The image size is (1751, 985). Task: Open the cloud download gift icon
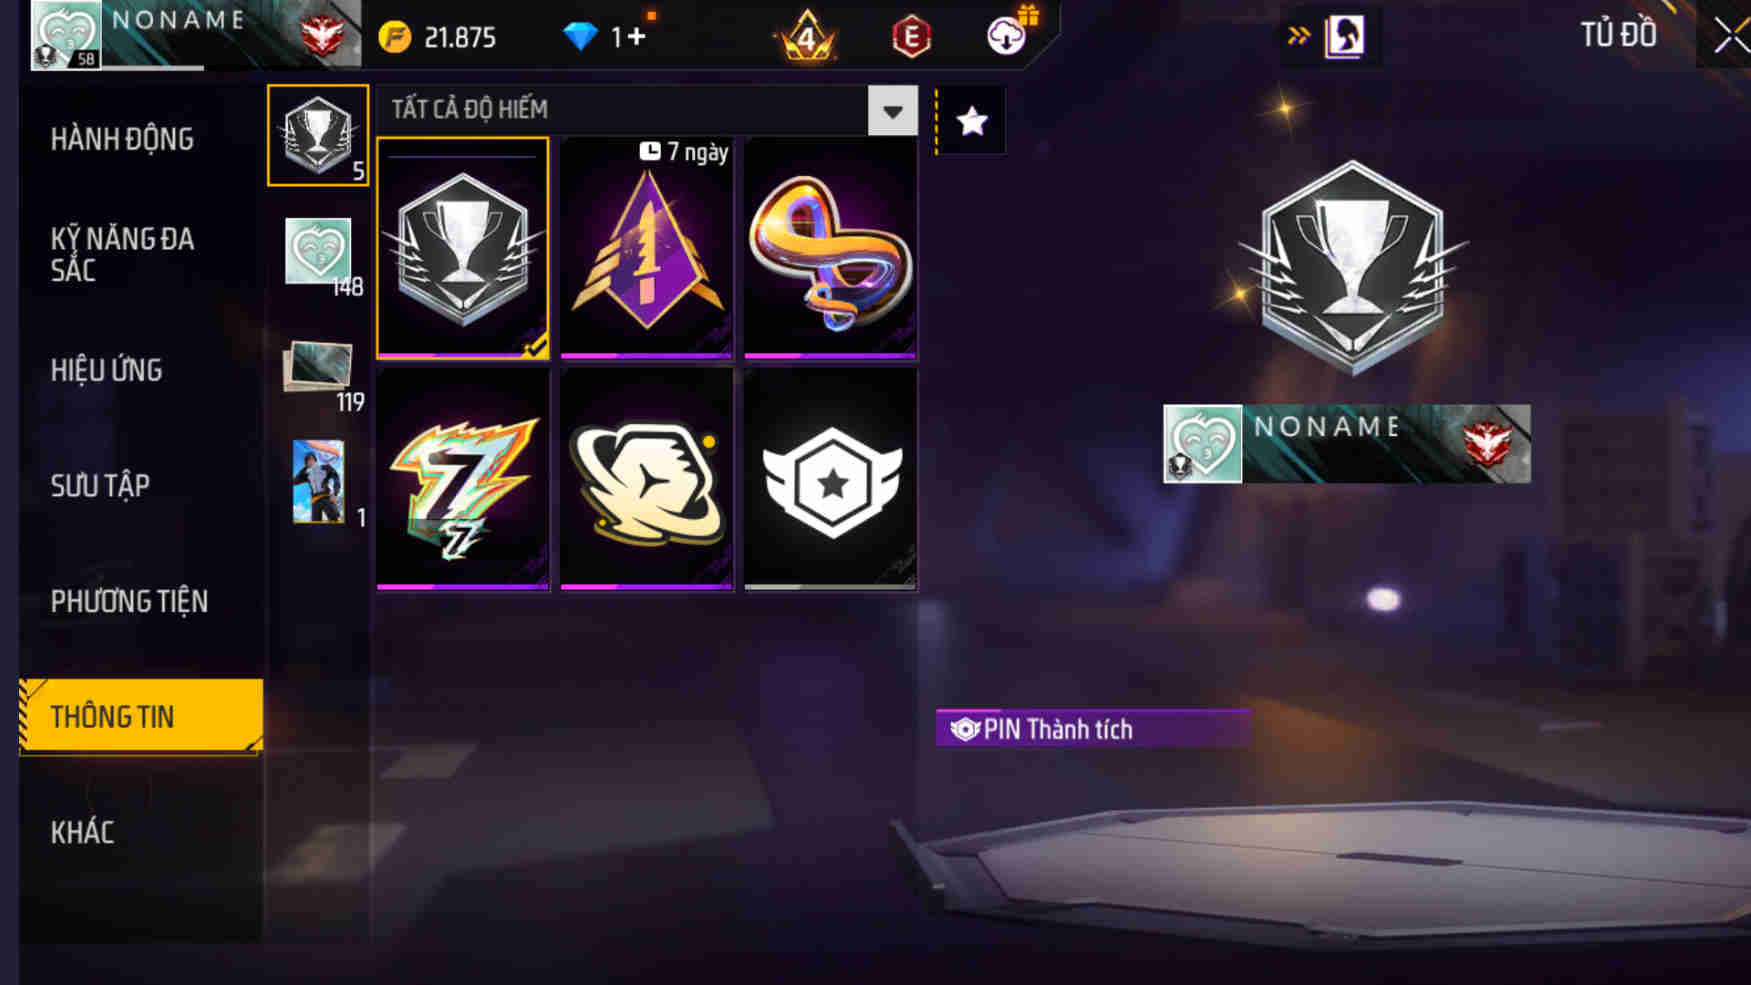click(x=1010, y=34)
